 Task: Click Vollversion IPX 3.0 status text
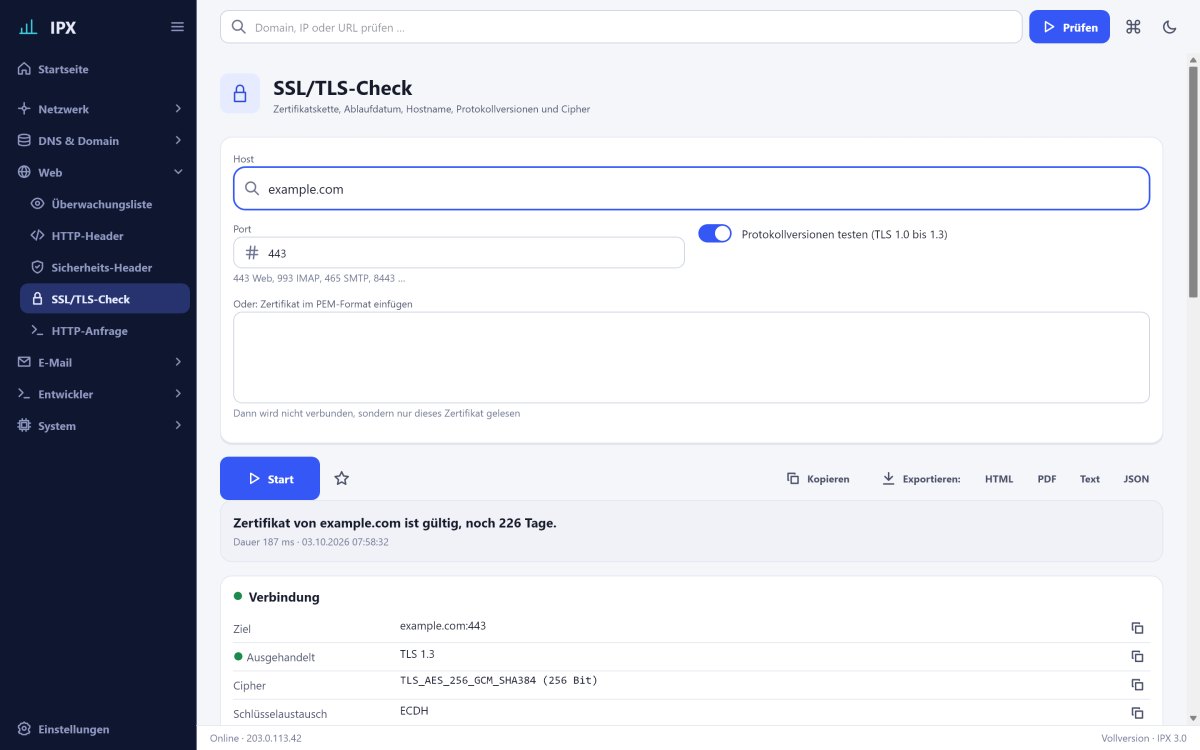(x=1144, y=738)
